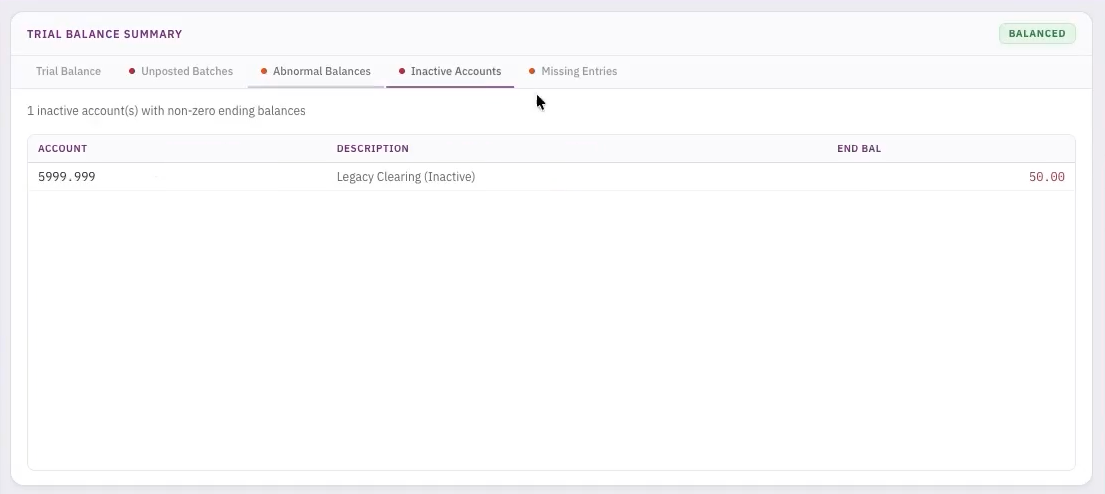Click the green BALANCED status badge
This screenshot has height=494, width=1105.
pos(1037,33)
